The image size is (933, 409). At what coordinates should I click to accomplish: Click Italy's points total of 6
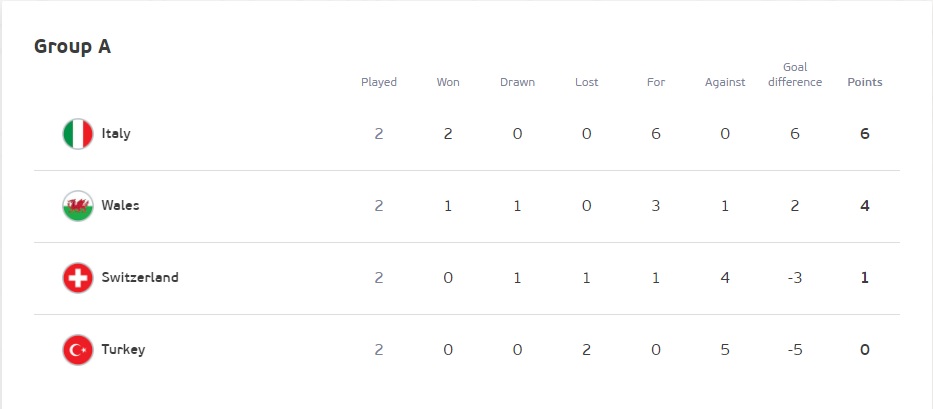865,134
